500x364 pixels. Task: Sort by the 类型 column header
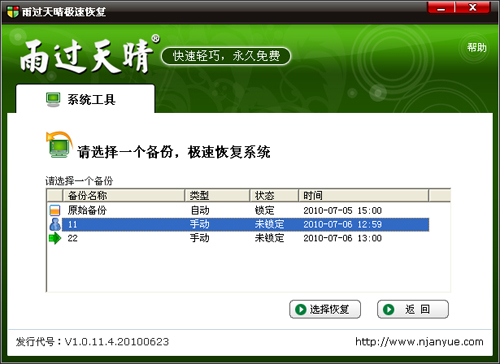coord(217,195)
